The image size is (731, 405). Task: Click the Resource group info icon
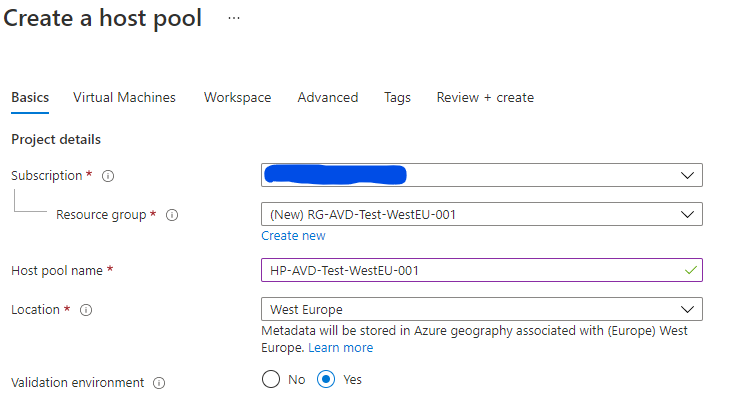point(172,215)
